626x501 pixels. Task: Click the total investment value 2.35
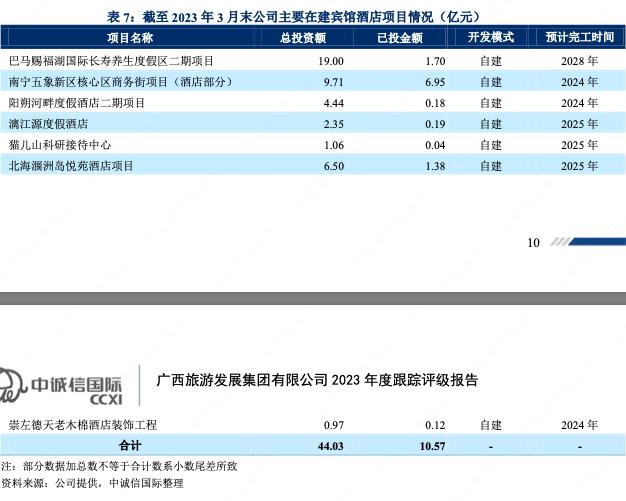coord(334,124)
